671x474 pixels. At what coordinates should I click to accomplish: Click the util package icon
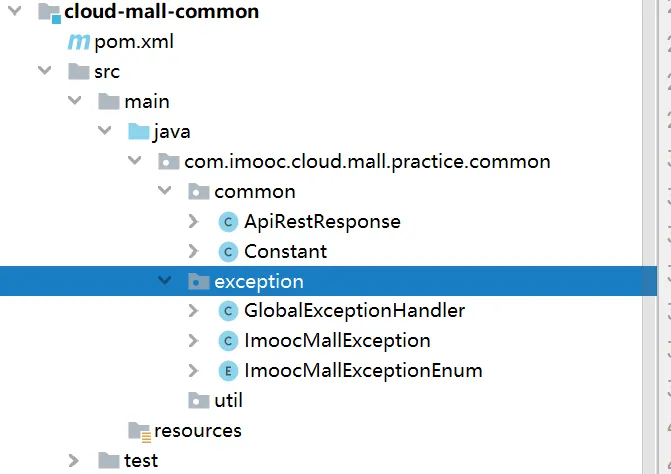click(x=198, y=401)
